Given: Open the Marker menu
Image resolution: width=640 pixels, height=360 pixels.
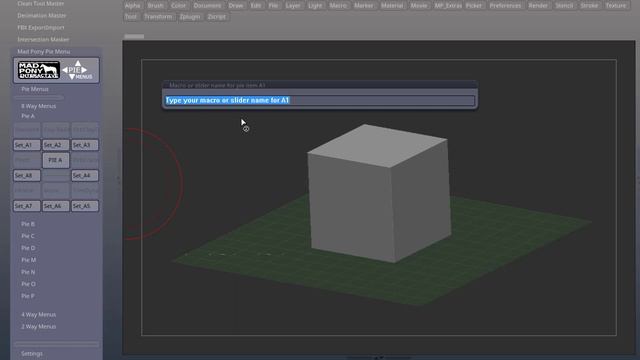Looking at the screenshot, I should point(364,6).
